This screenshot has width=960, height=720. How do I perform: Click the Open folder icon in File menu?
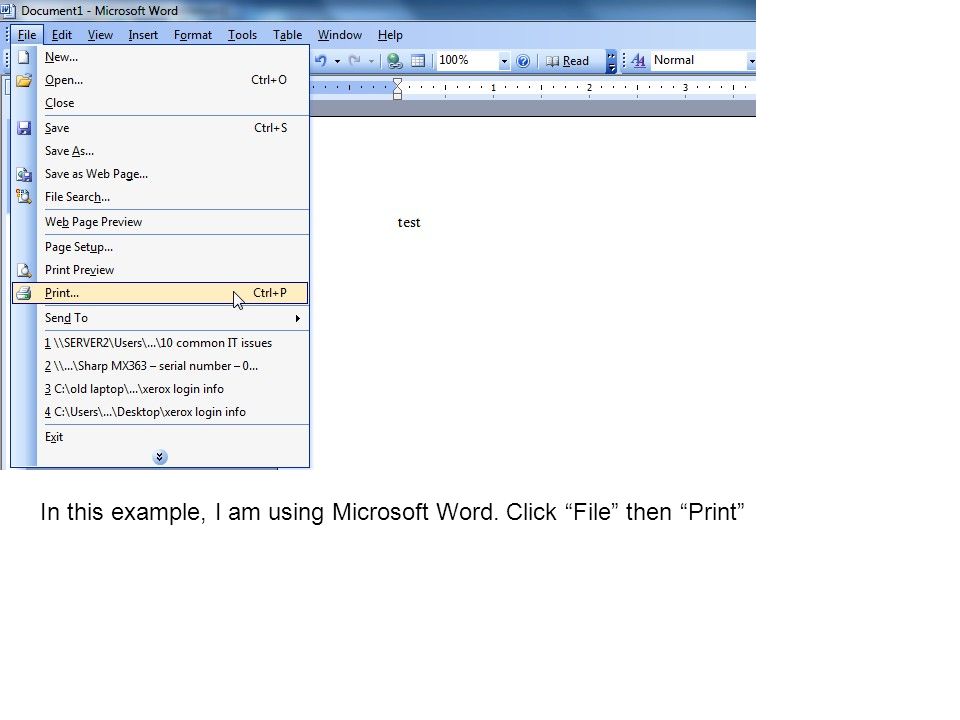point(24,80)
